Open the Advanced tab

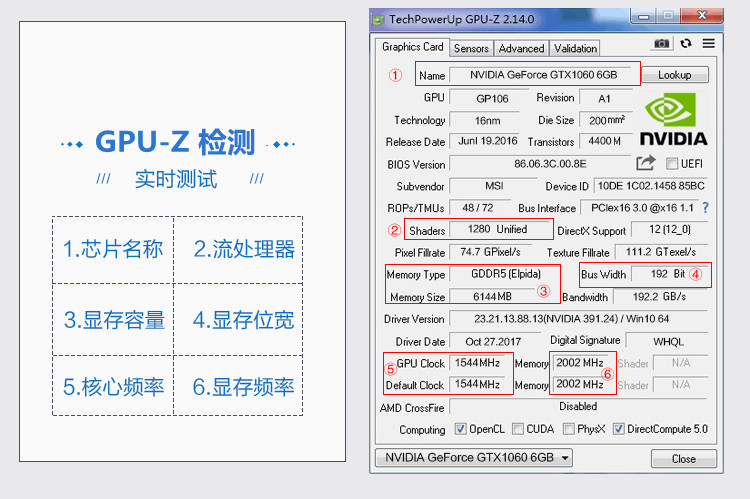[521, 48]
